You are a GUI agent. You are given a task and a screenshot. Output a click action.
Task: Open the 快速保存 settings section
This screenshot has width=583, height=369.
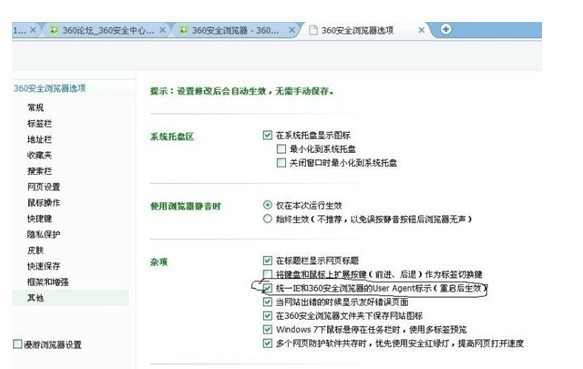pos(44,266)
